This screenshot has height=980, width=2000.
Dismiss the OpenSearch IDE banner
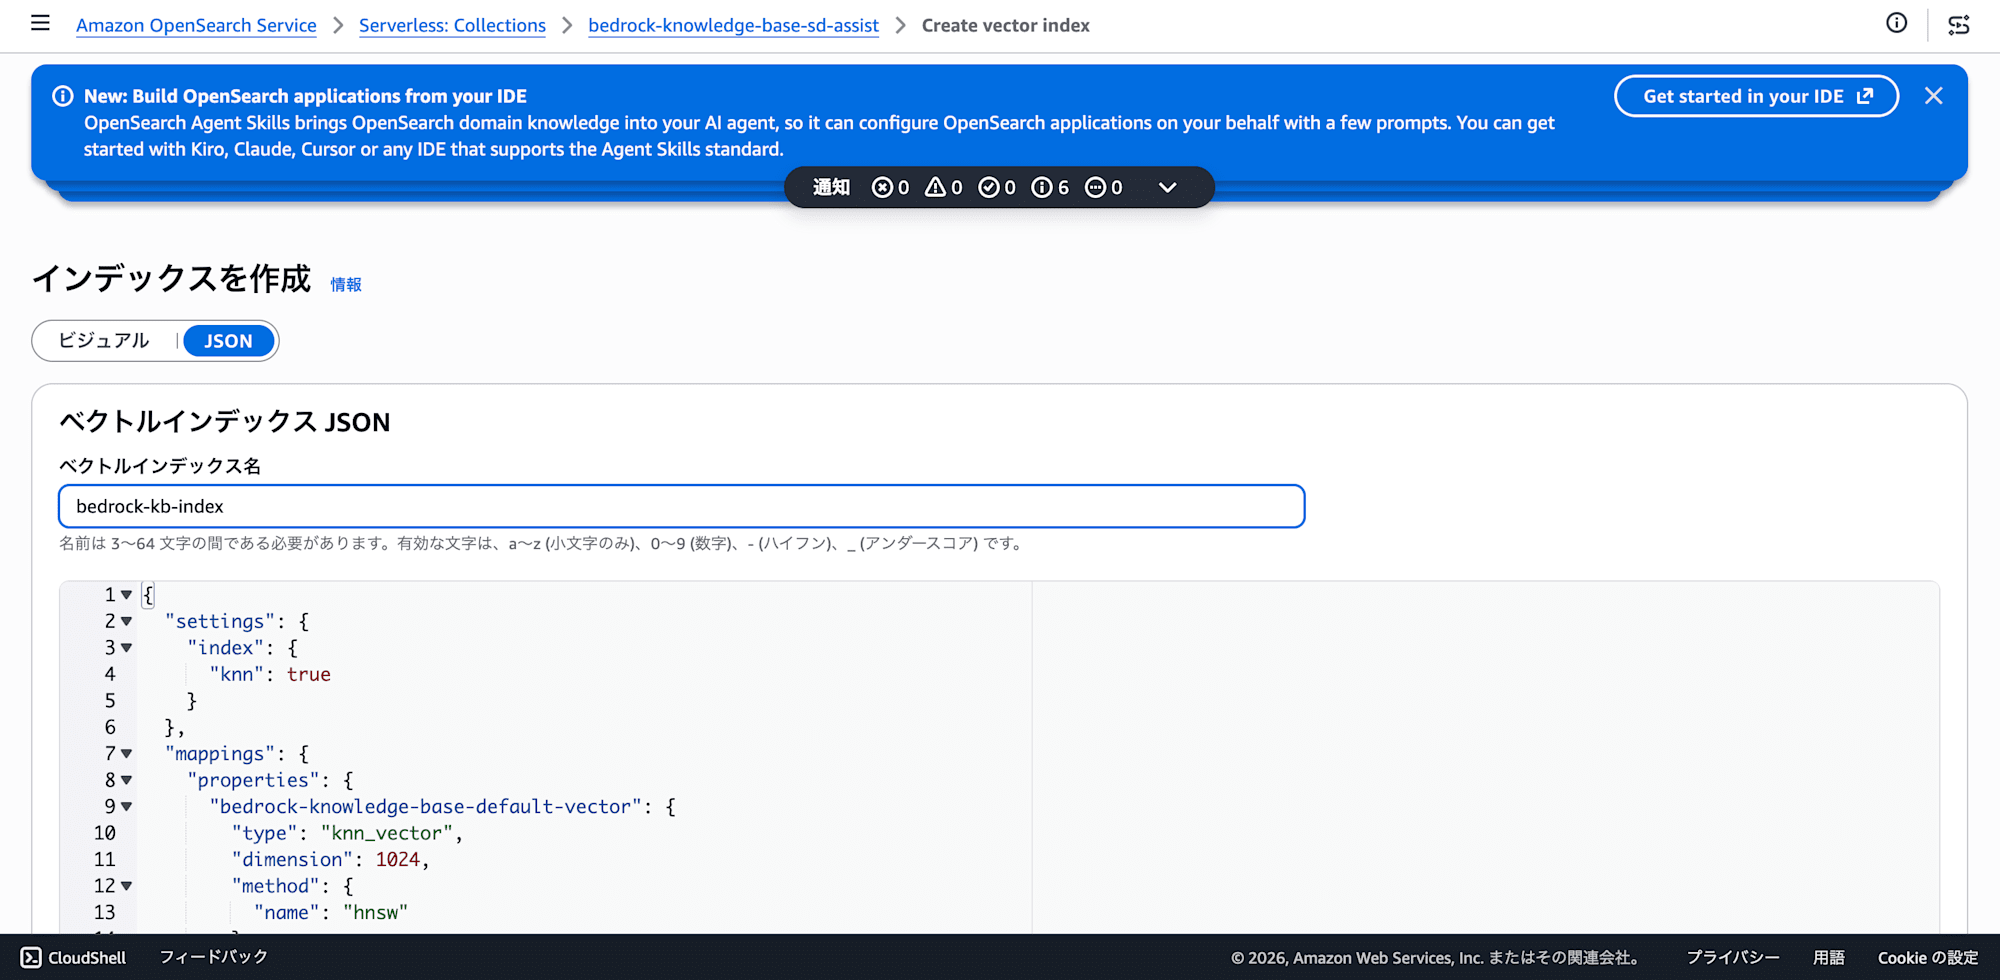click(1933, 96)
